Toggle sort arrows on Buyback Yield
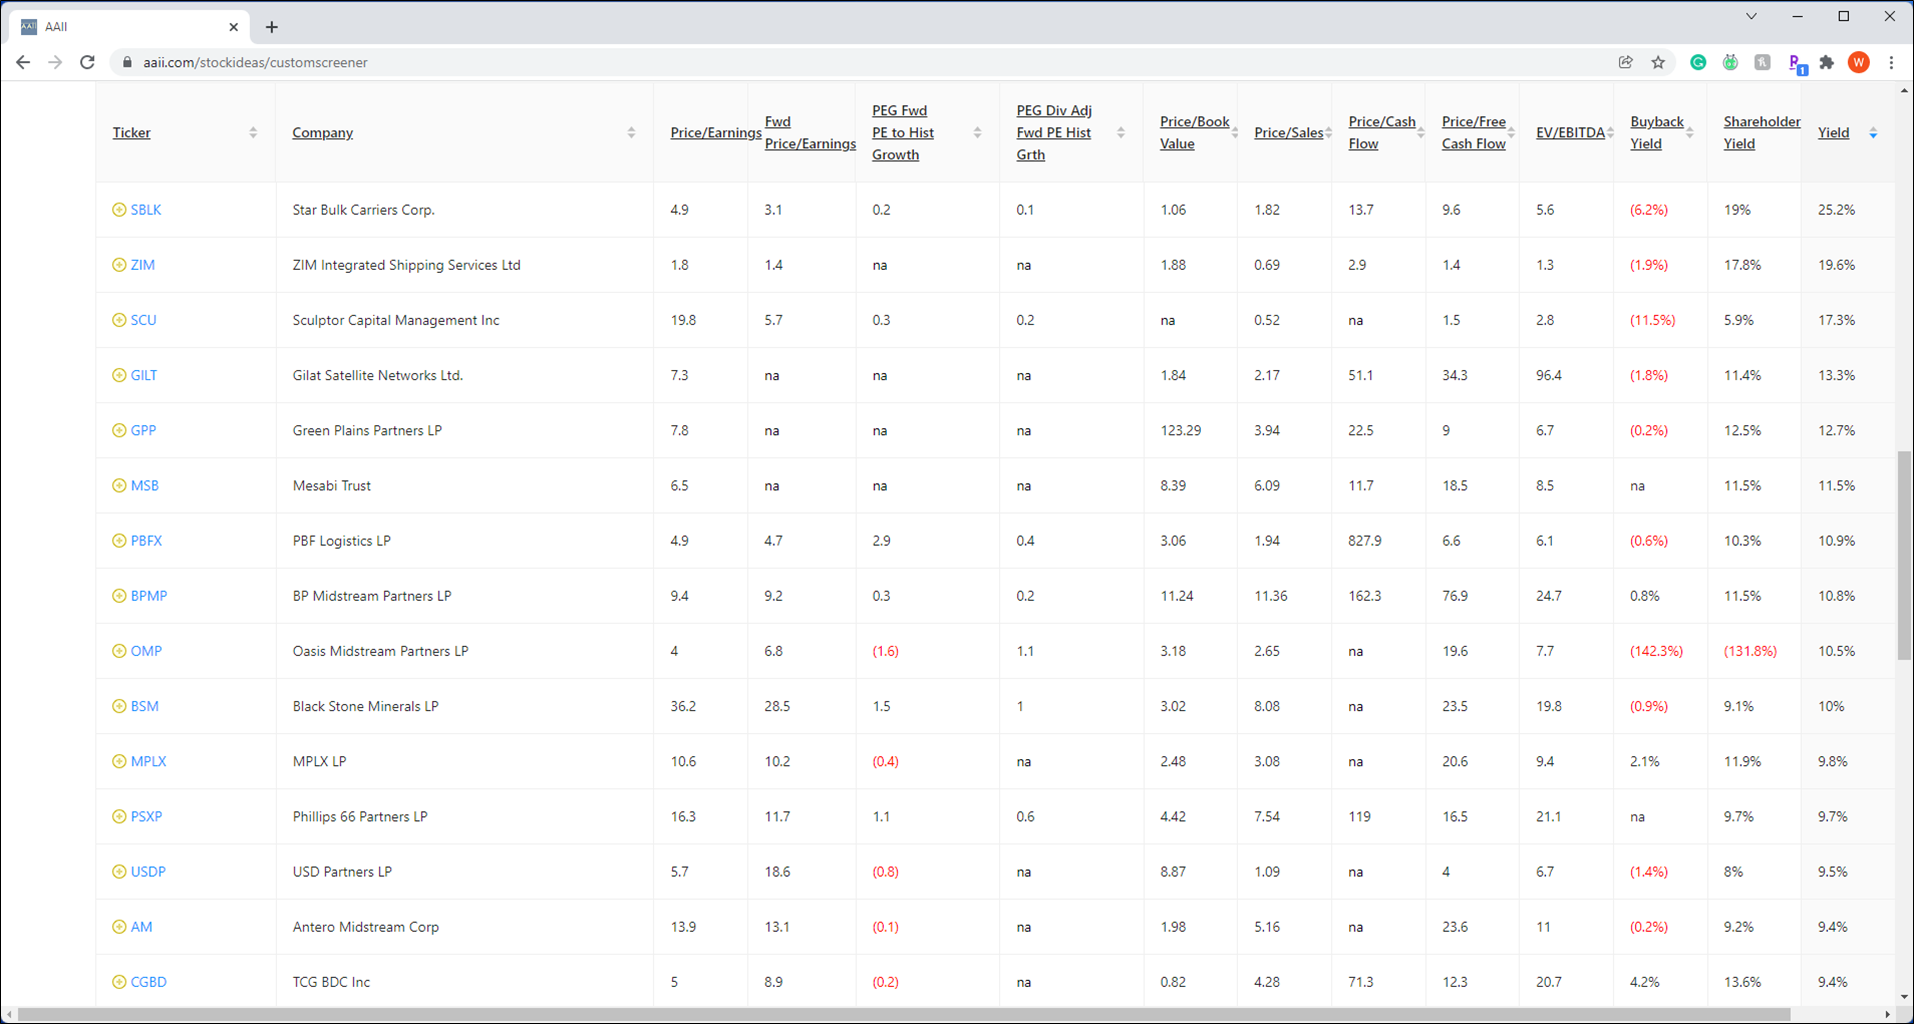 click(1689, 133)
